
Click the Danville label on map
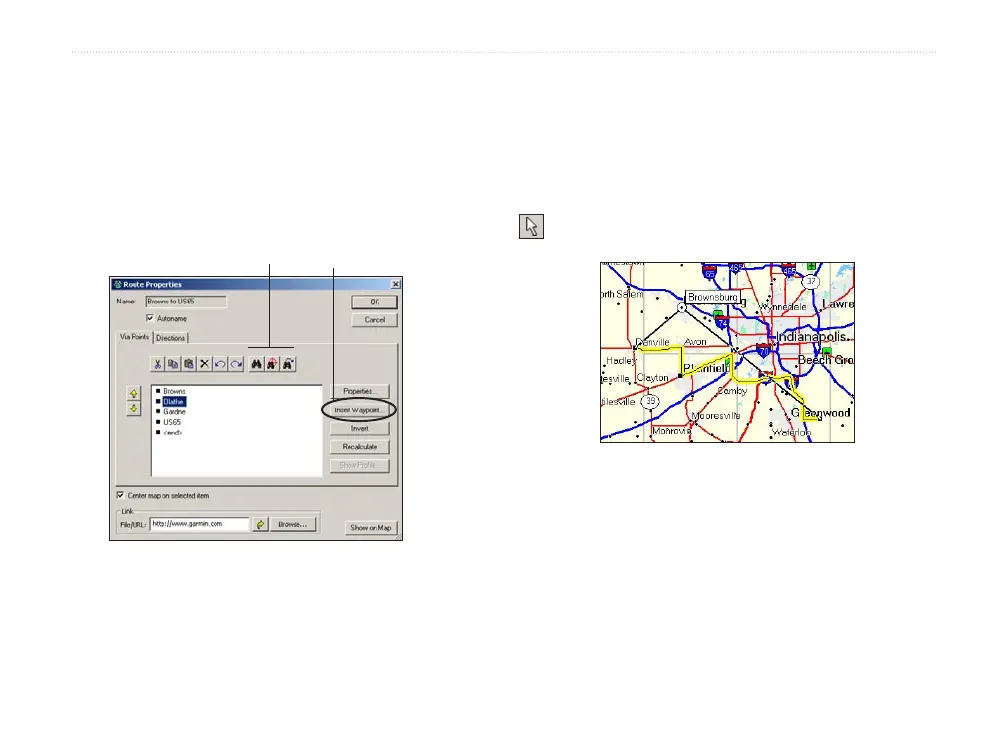pos(652,342)
